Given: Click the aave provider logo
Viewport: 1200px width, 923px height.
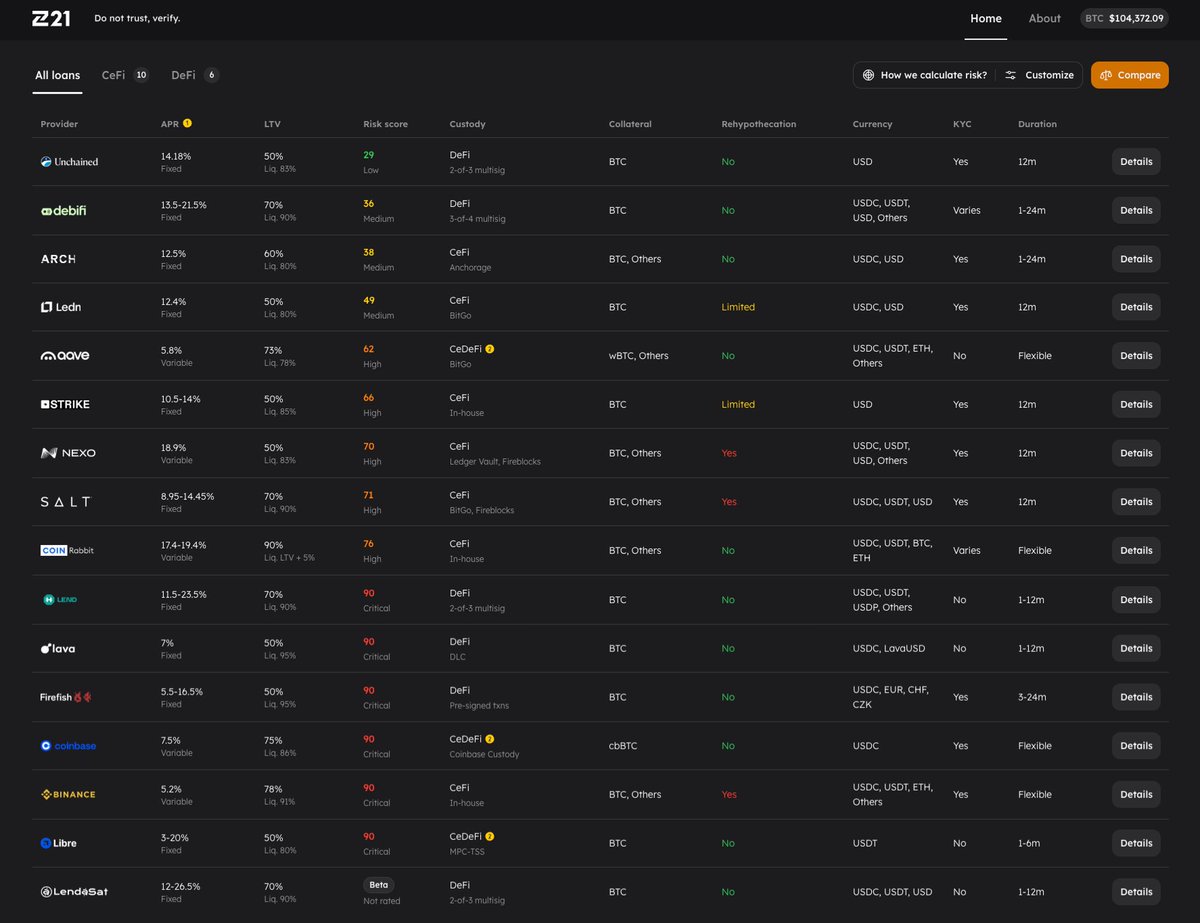Looking at the screenshot, I should (67, 356).
